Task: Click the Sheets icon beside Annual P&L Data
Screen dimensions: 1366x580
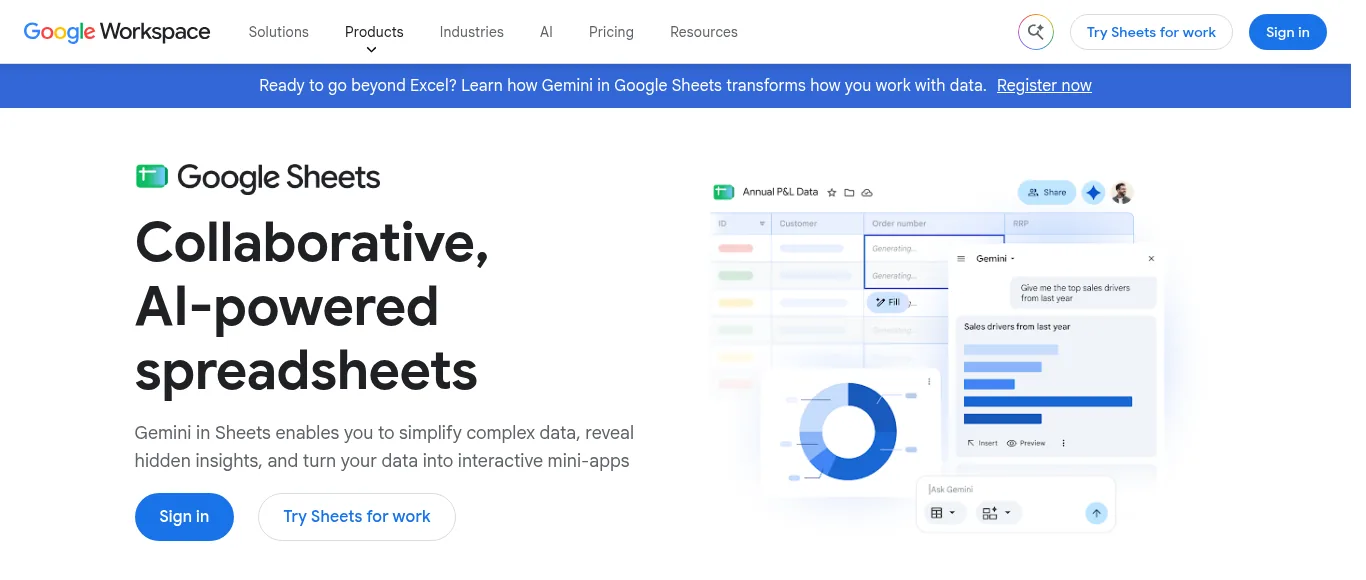Action: (724, 192)
